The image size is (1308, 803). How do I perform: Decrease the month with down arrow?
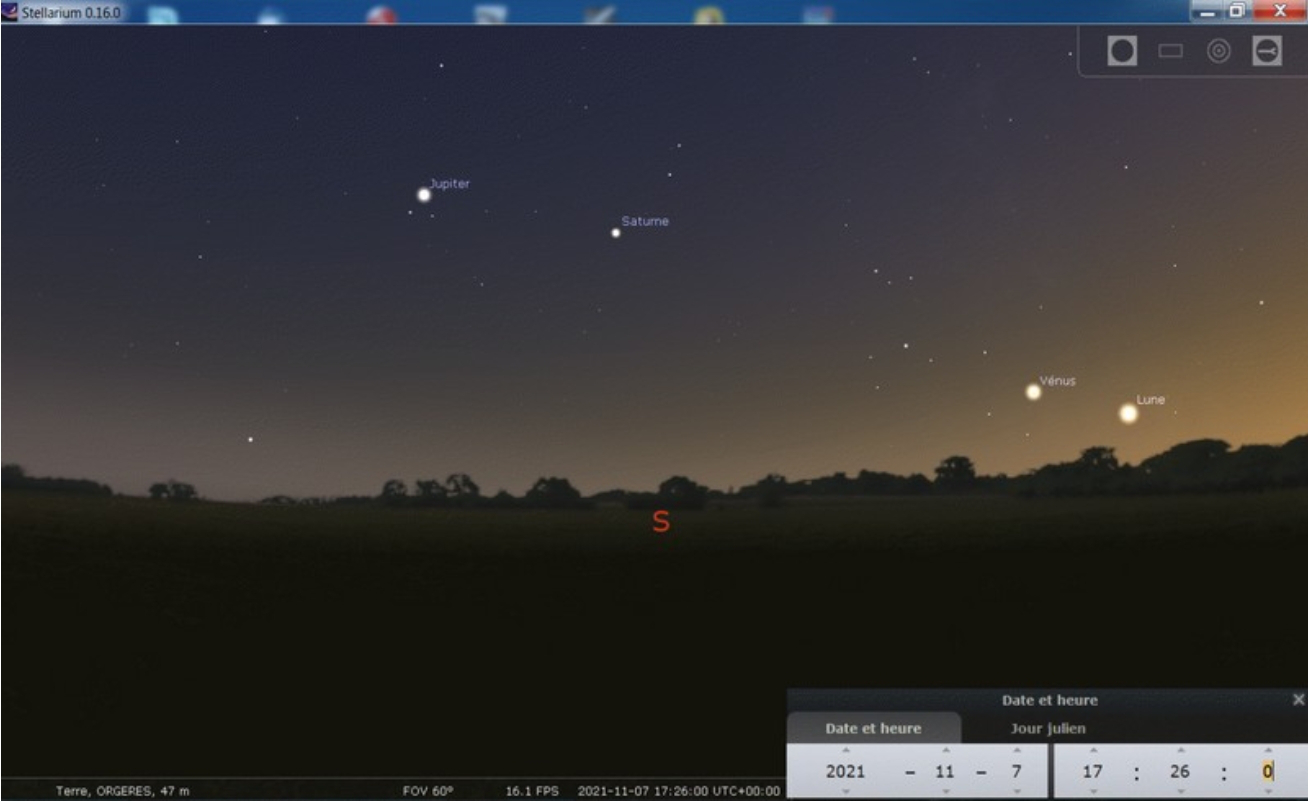(945, 791)
